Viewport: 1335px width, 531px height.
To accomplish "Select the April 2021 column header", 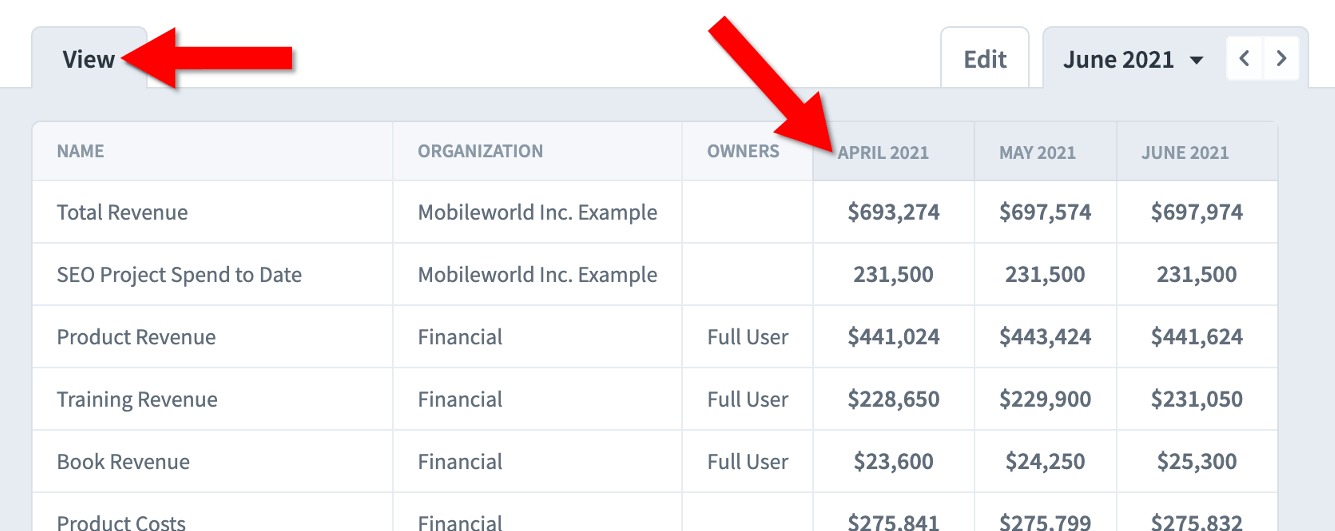I will click(x=883, y=153).
